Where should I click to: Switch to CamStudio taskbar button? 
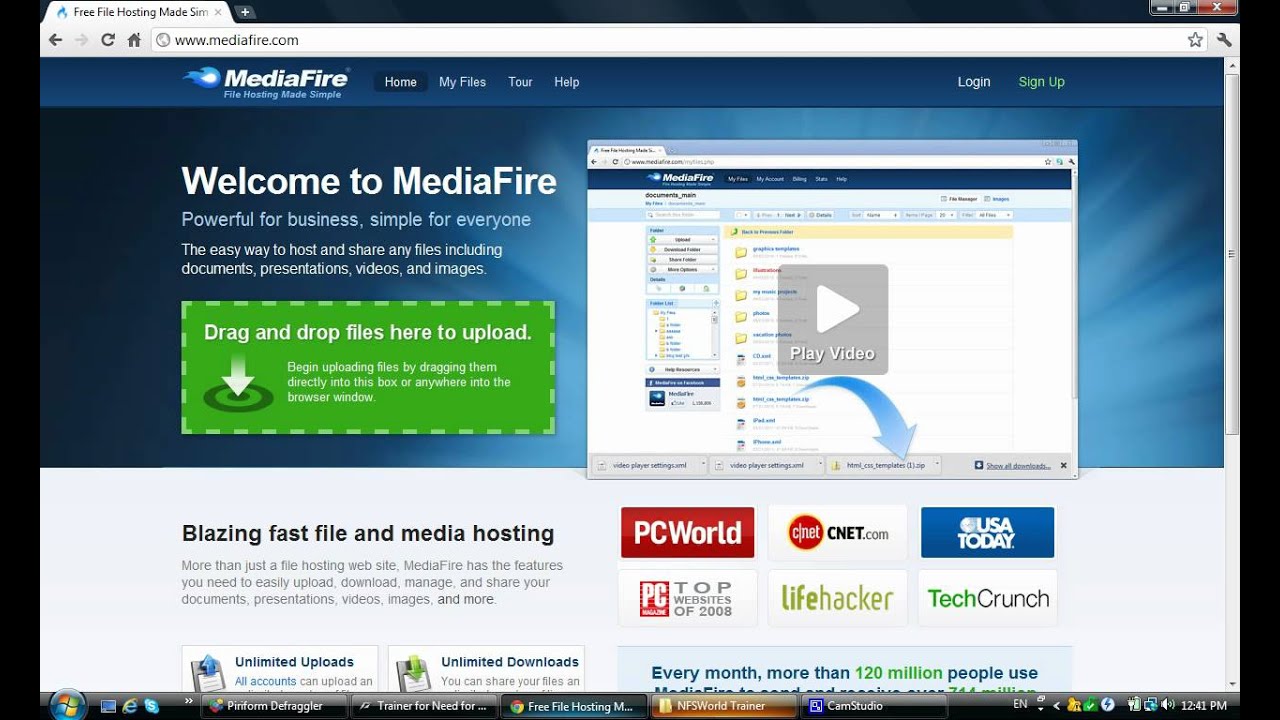874,706
